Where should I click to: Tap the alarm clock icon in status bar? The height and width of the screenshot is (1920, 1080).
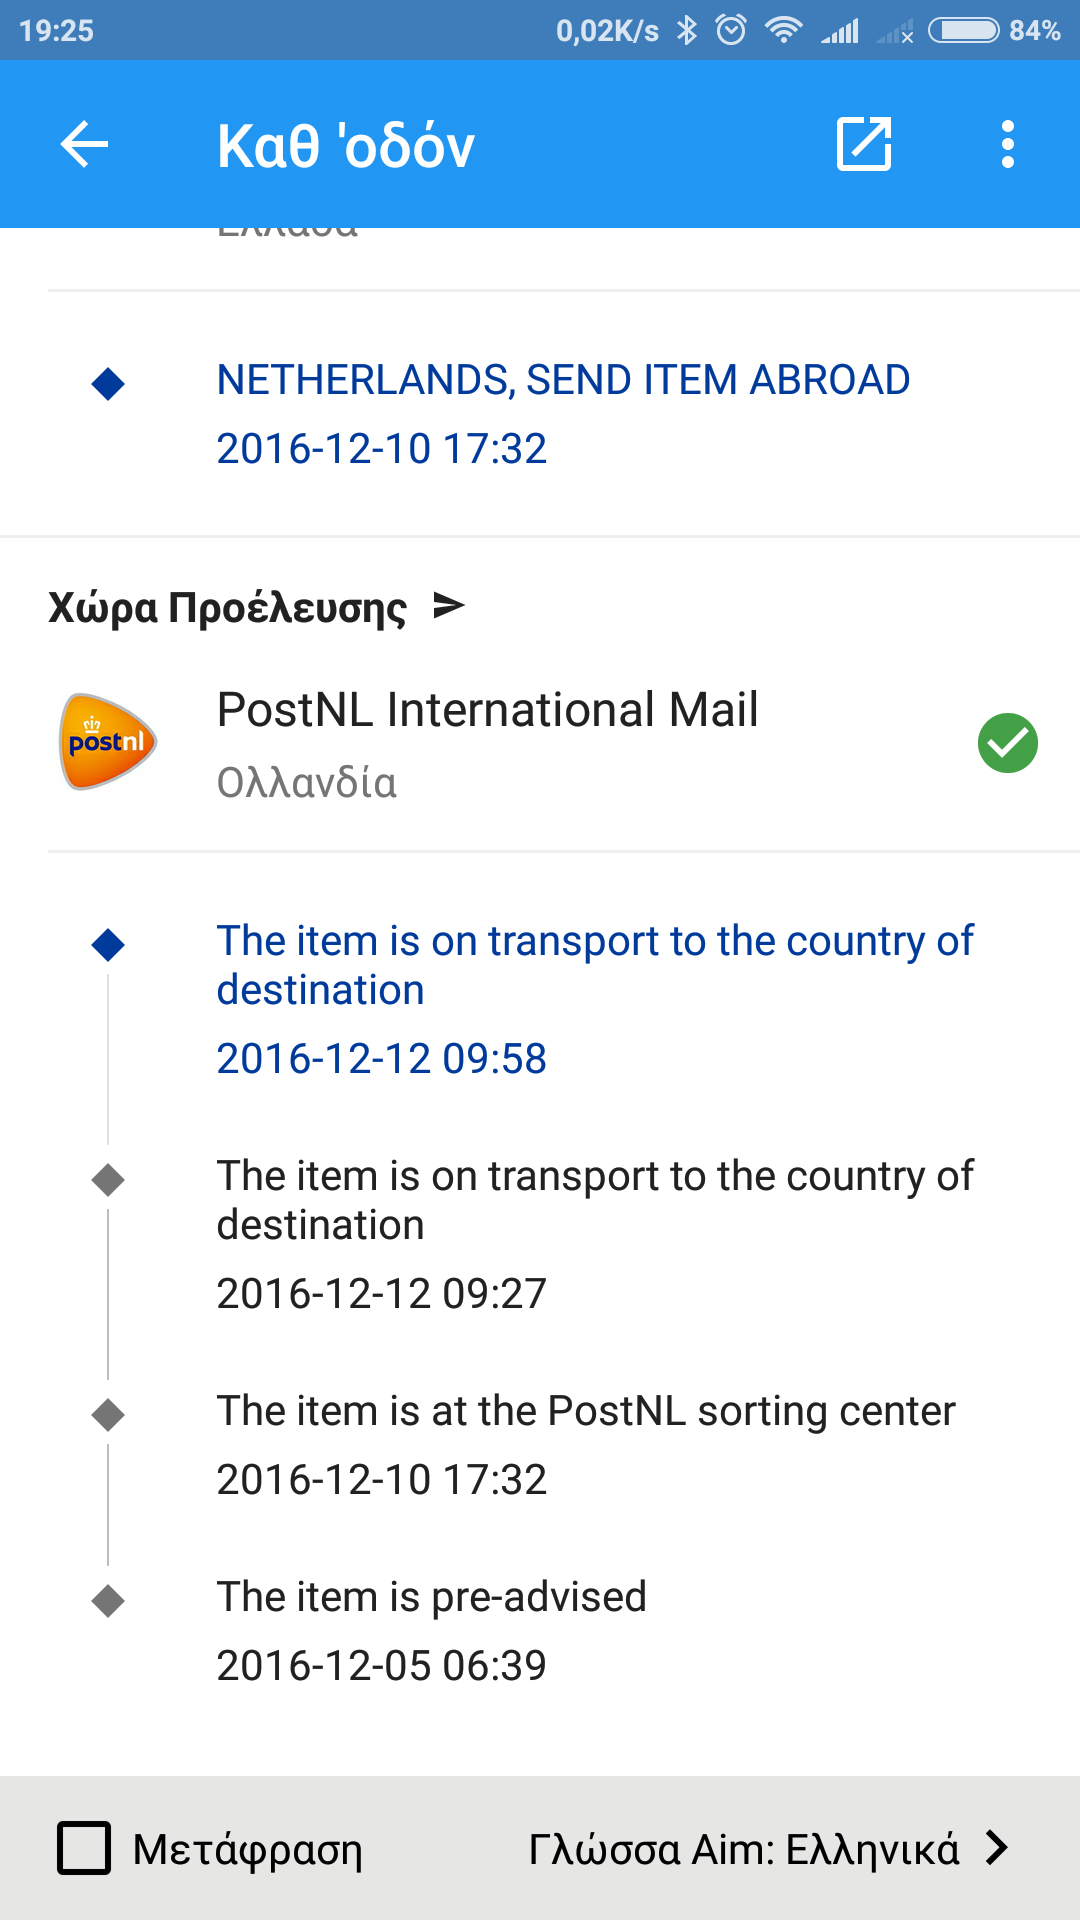pyautogui.click(x=731, y=30)
